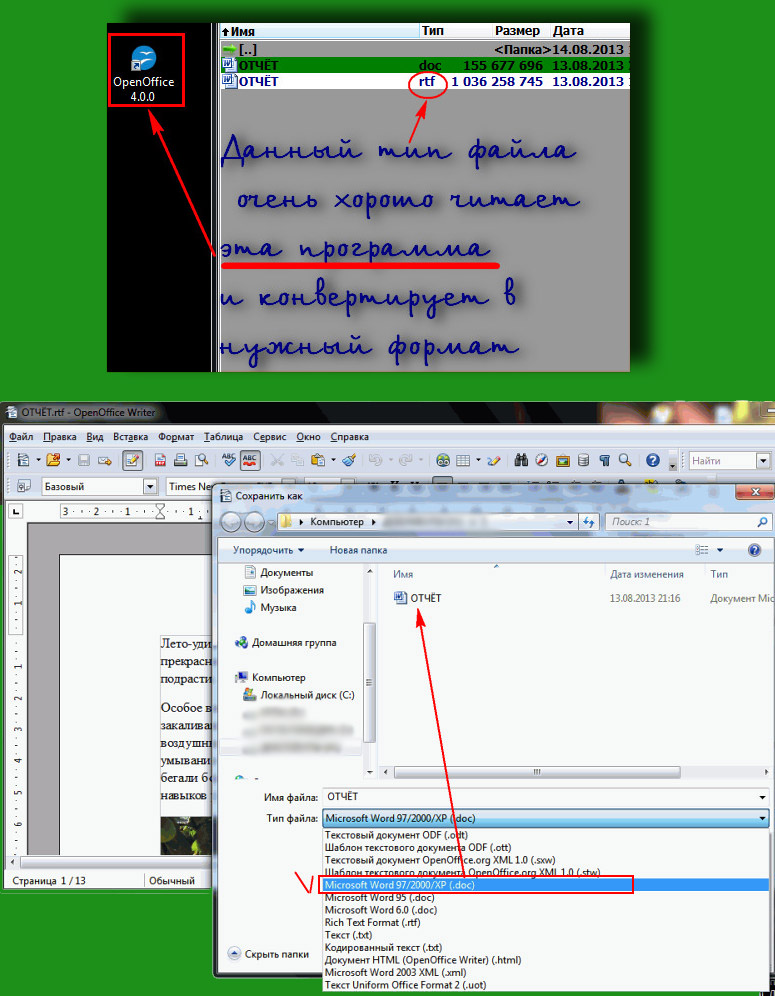The image size is (775, 996).
Task: Open the 'Таблица' menu
Action: coord(223,437)
